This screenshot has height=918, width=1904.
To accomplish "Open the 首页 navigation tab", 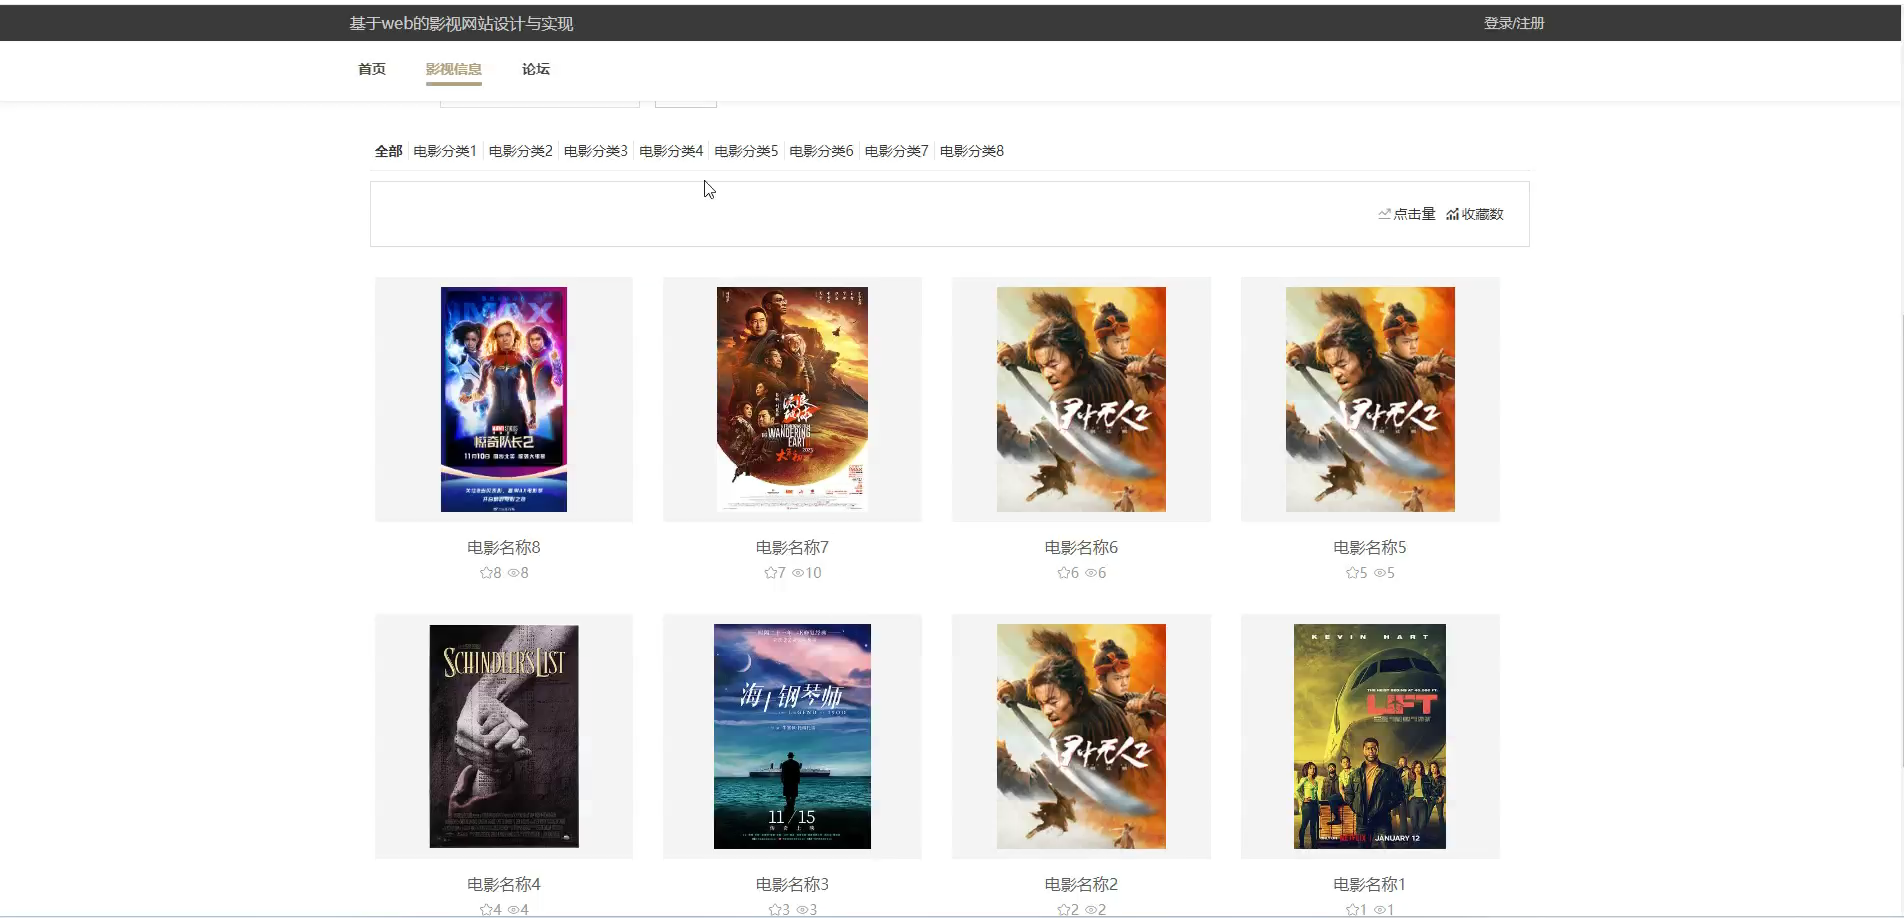I will pos(372,69).
